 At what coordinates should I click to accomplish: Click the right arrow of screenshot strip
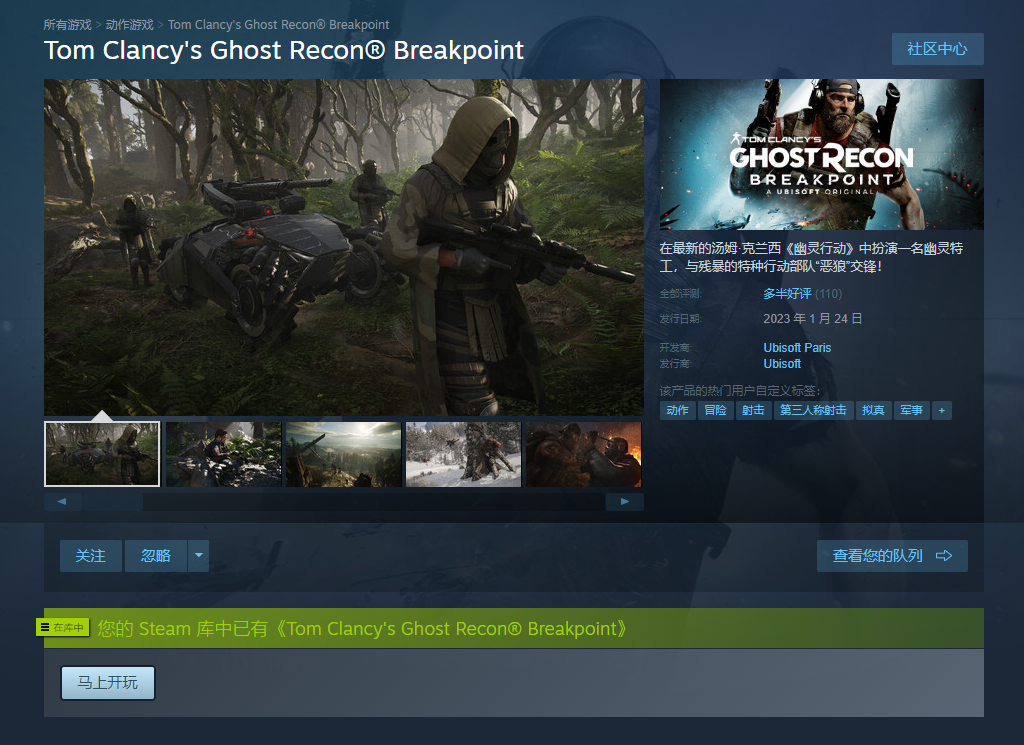625,501
